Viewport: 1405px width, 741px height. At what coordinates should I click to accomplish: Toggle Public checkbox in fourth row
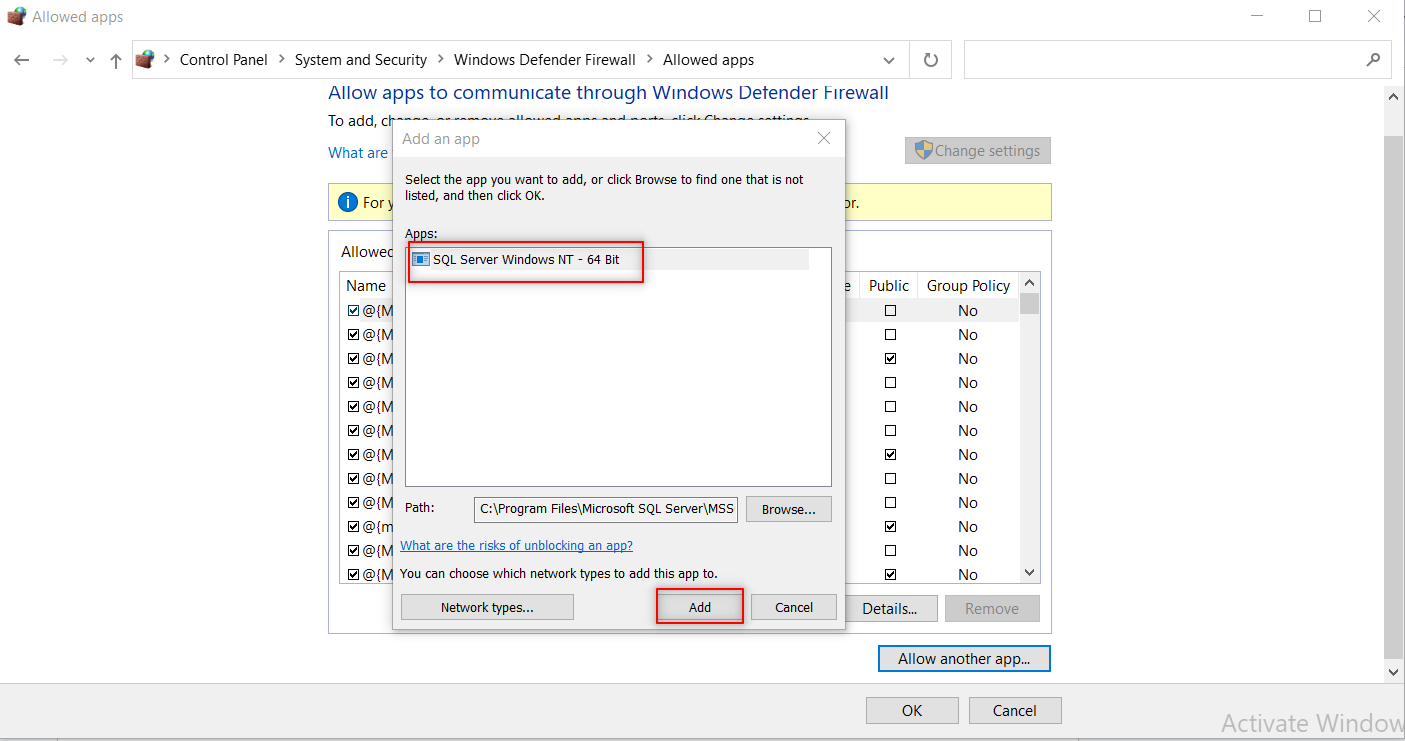[890, 383]
